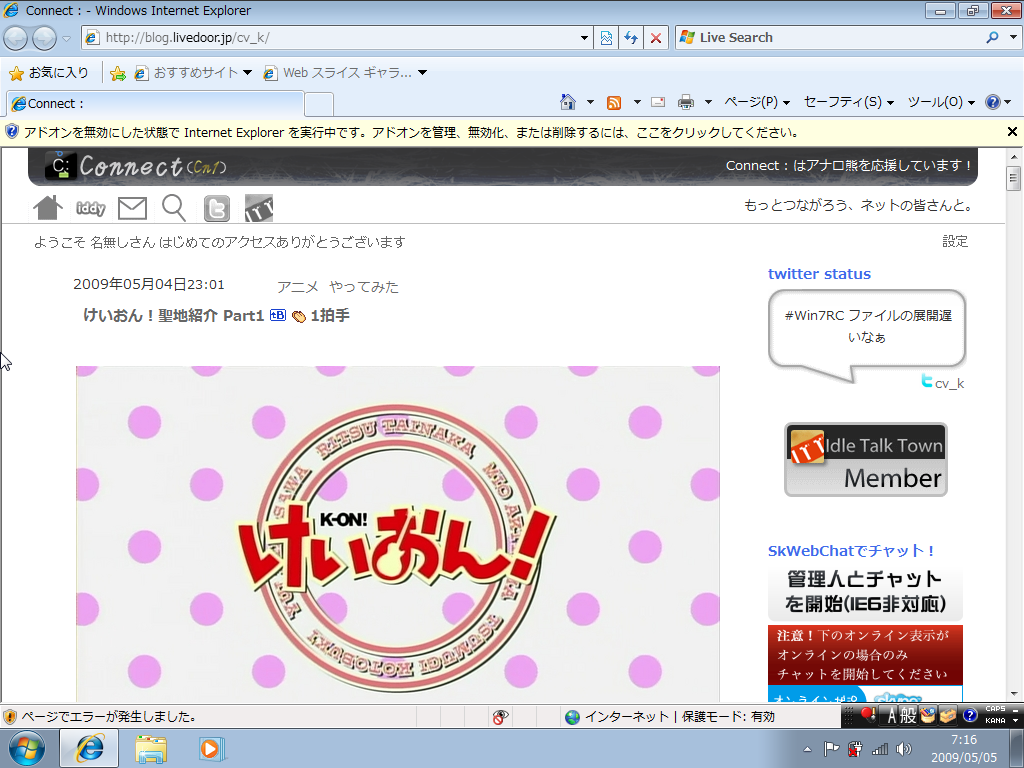This screenshot has height=768, width=1024.
Task: Open a new blank tab
Action: coord(319,104)
